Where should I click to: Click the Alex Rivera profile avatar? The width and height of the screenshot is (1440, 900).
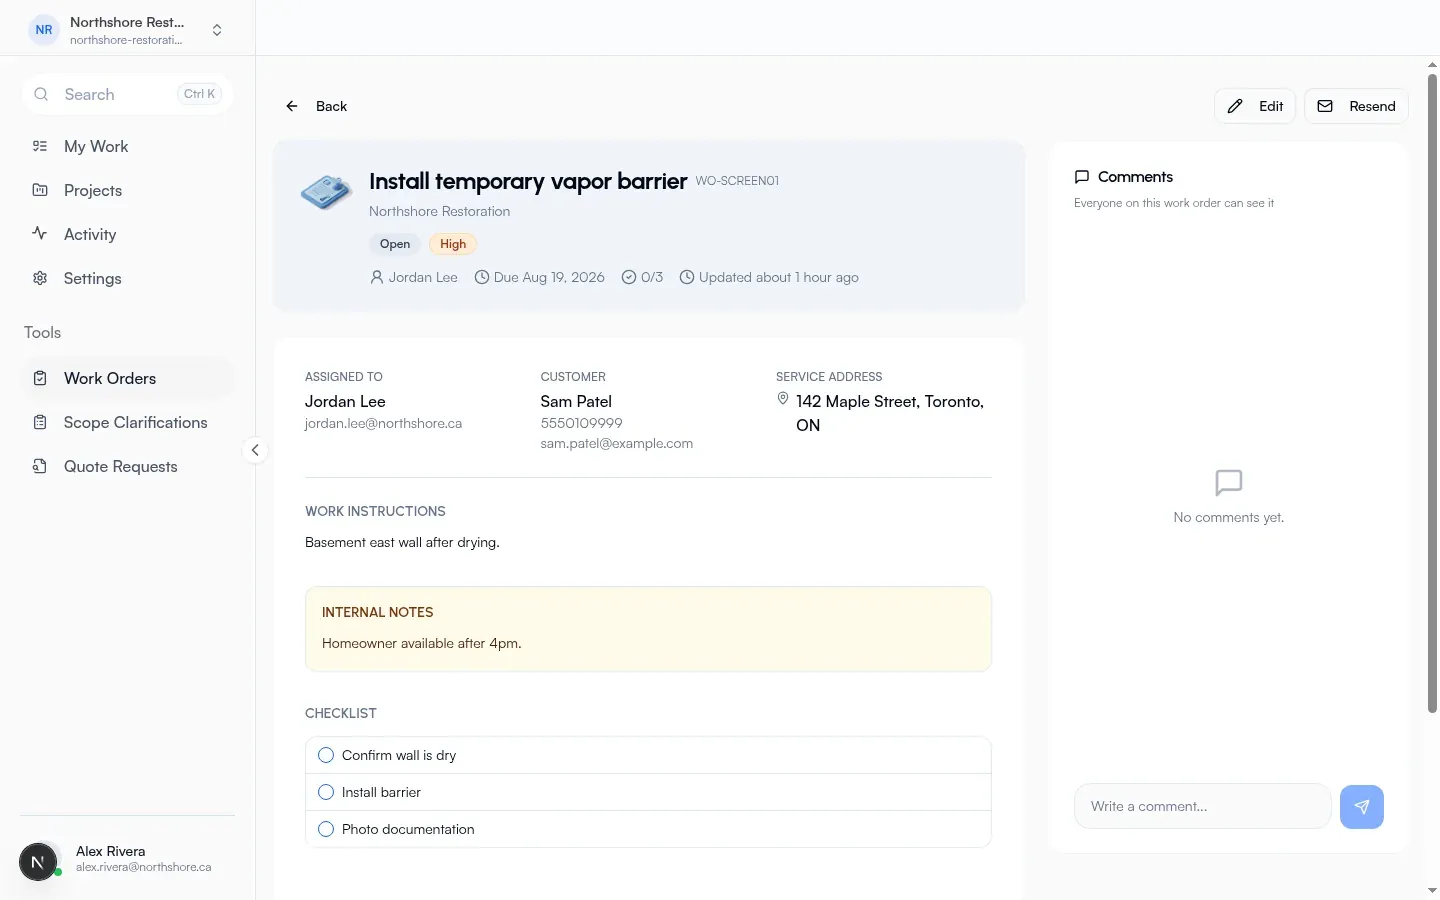coord(38,861)
